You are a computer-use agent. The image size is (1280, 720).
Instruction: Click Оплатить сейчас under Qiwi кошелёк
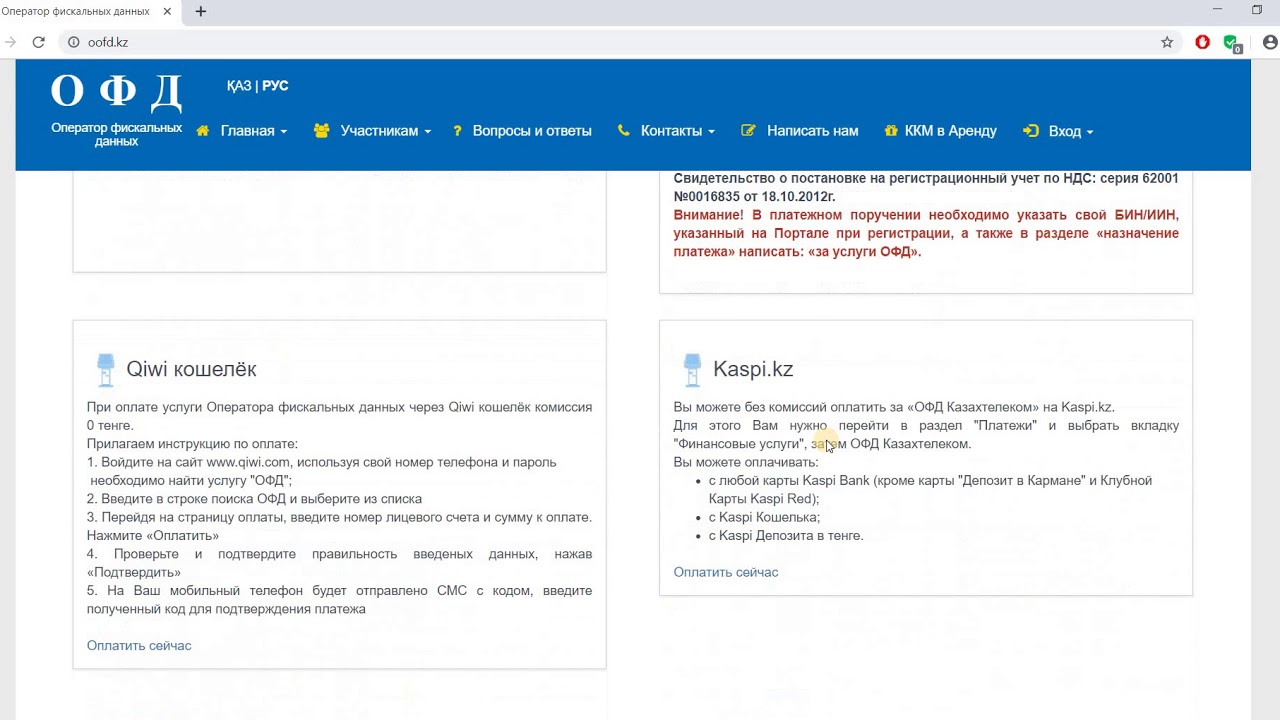[139, 645]
